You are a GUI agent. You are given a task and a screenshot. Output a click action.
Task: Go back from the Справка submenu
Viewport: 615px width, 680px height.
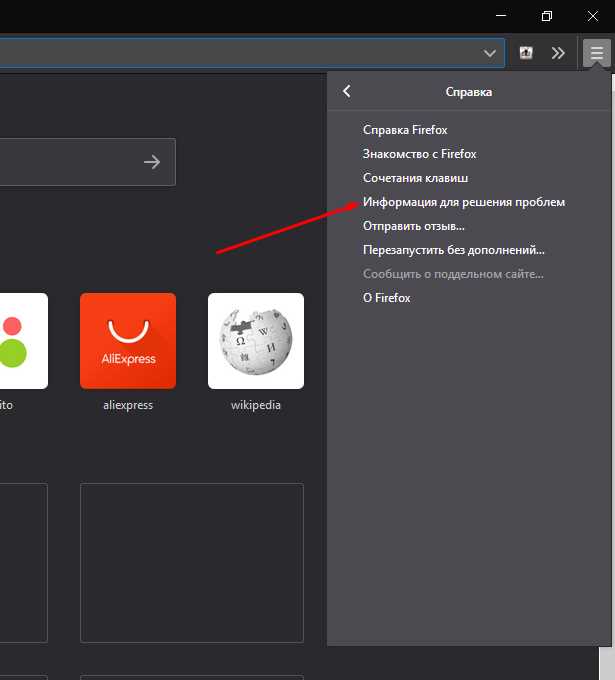[347, 91]
